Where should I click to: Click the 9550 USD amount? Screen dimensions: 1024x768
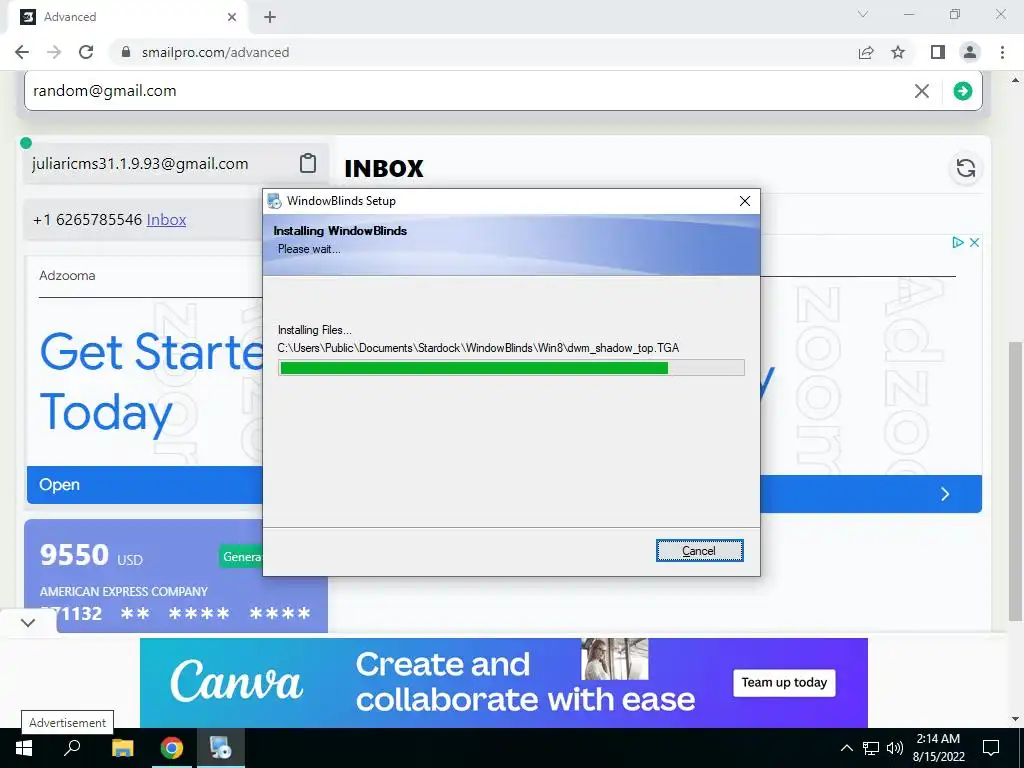(x=91, y=555)
